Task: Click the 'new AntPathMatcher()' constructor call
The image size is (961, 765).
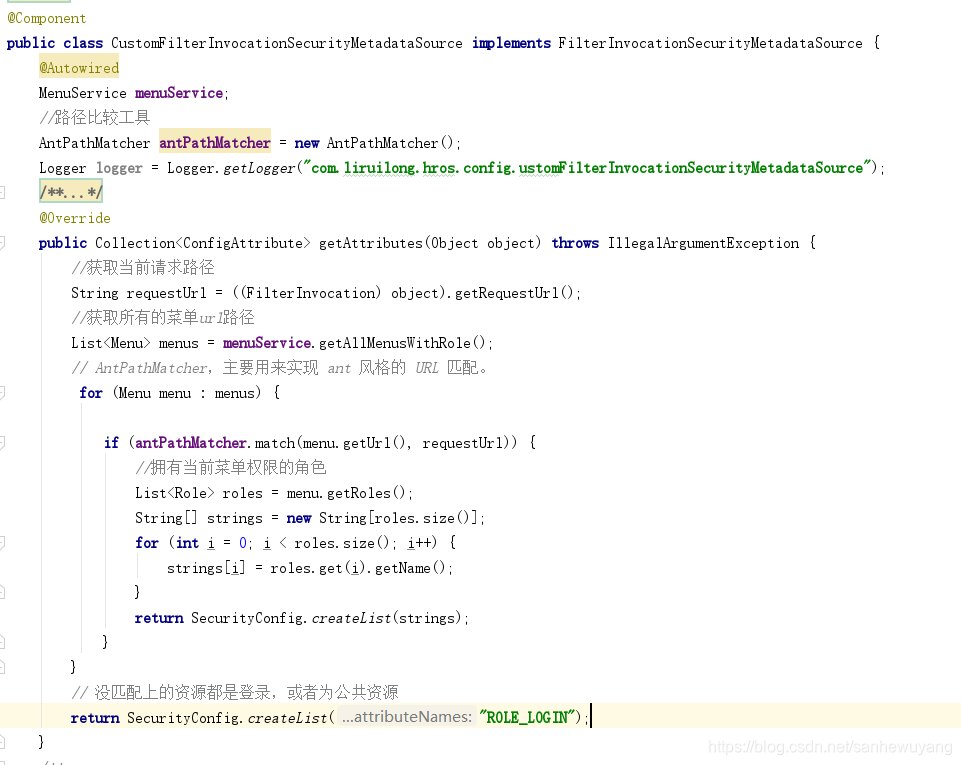Action: click(x=374, y=143)
